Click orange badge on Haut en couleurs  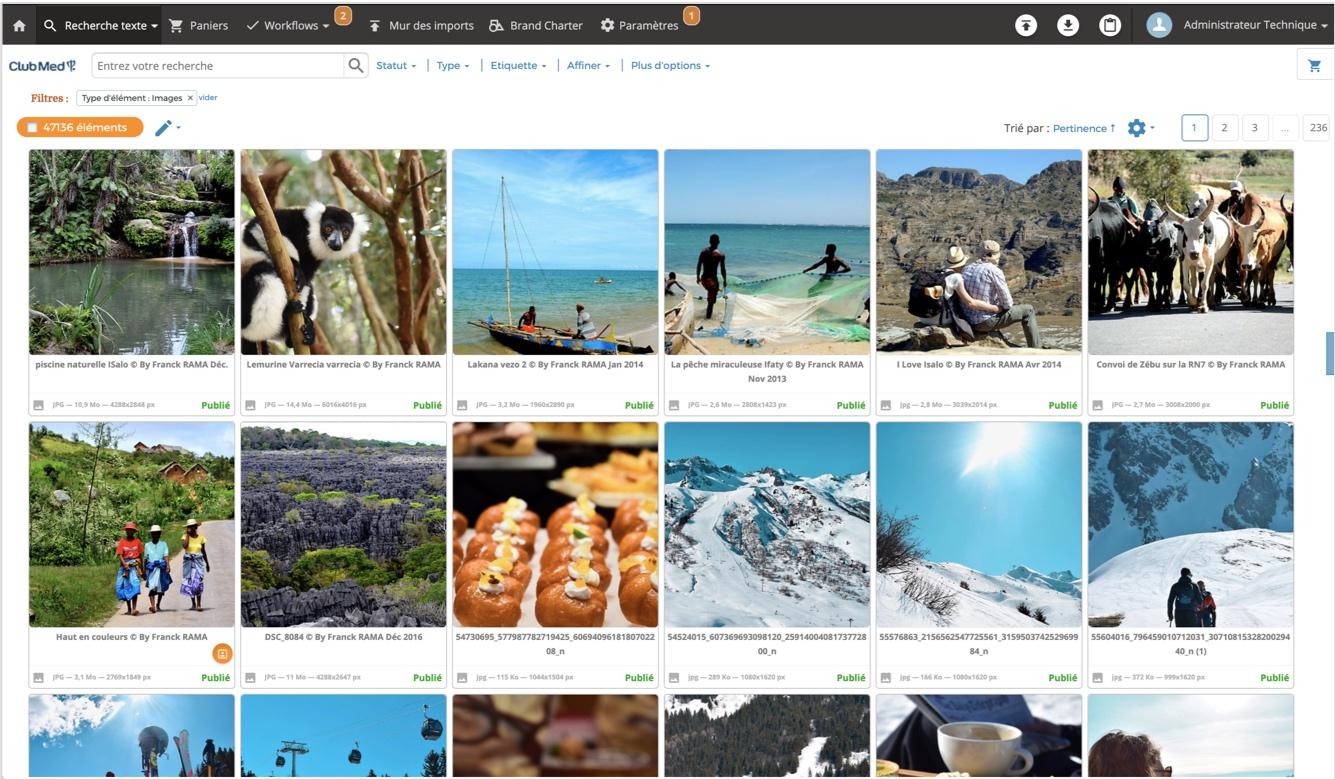click(x=222, y=653)
